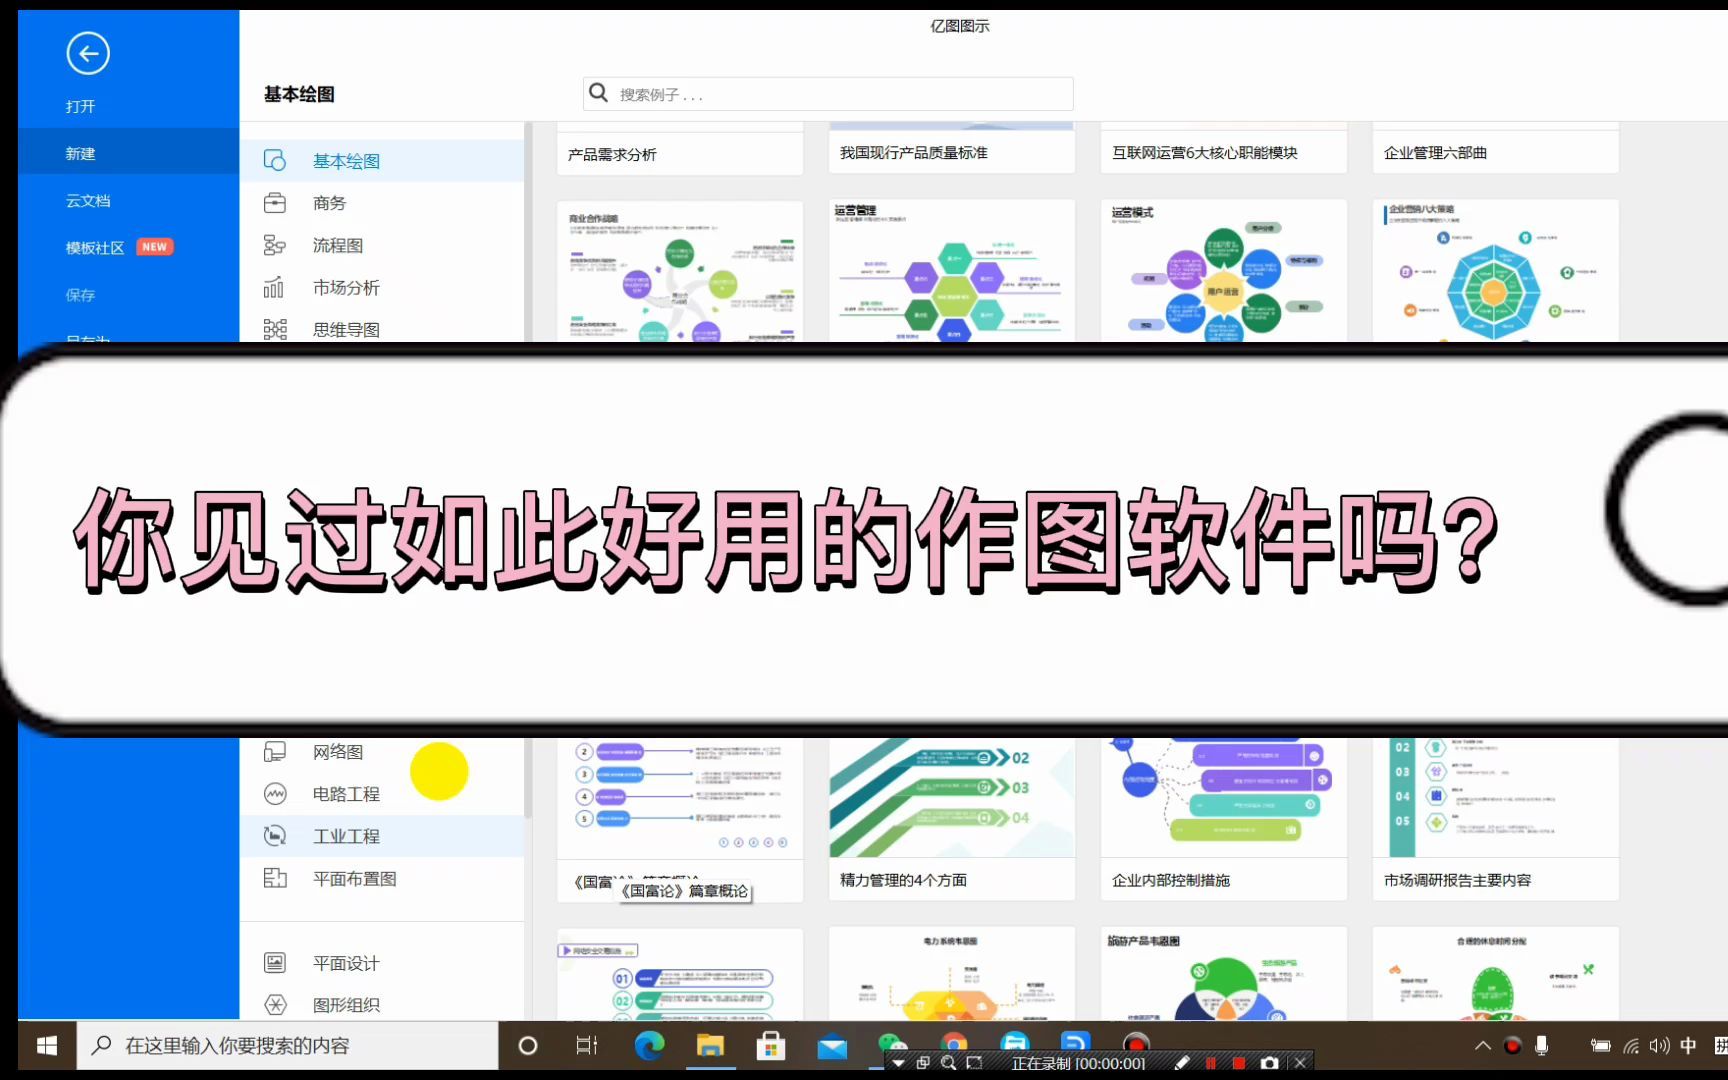Go back using the circular arrow button
The height and width of the screenshot is (1080, 1728).
click(88, 54)
